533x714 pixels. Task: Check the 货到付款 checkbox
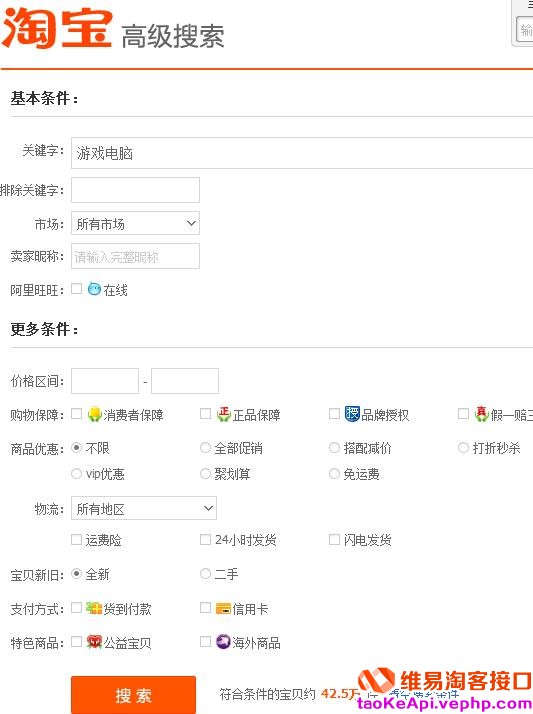click(x=76, y=608)
